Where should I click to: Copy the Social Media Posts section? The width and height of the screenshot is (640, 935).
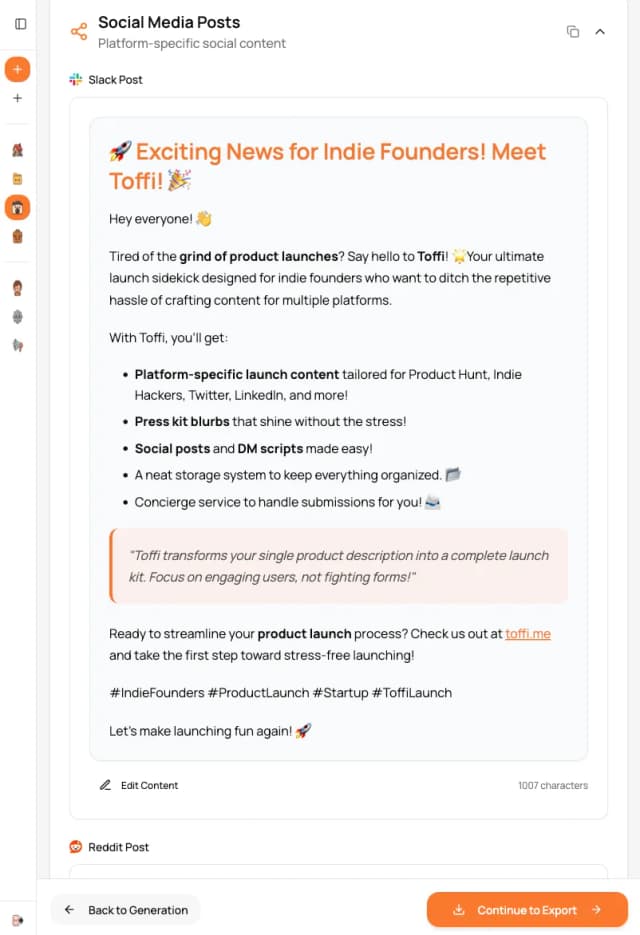pos(573,32)
